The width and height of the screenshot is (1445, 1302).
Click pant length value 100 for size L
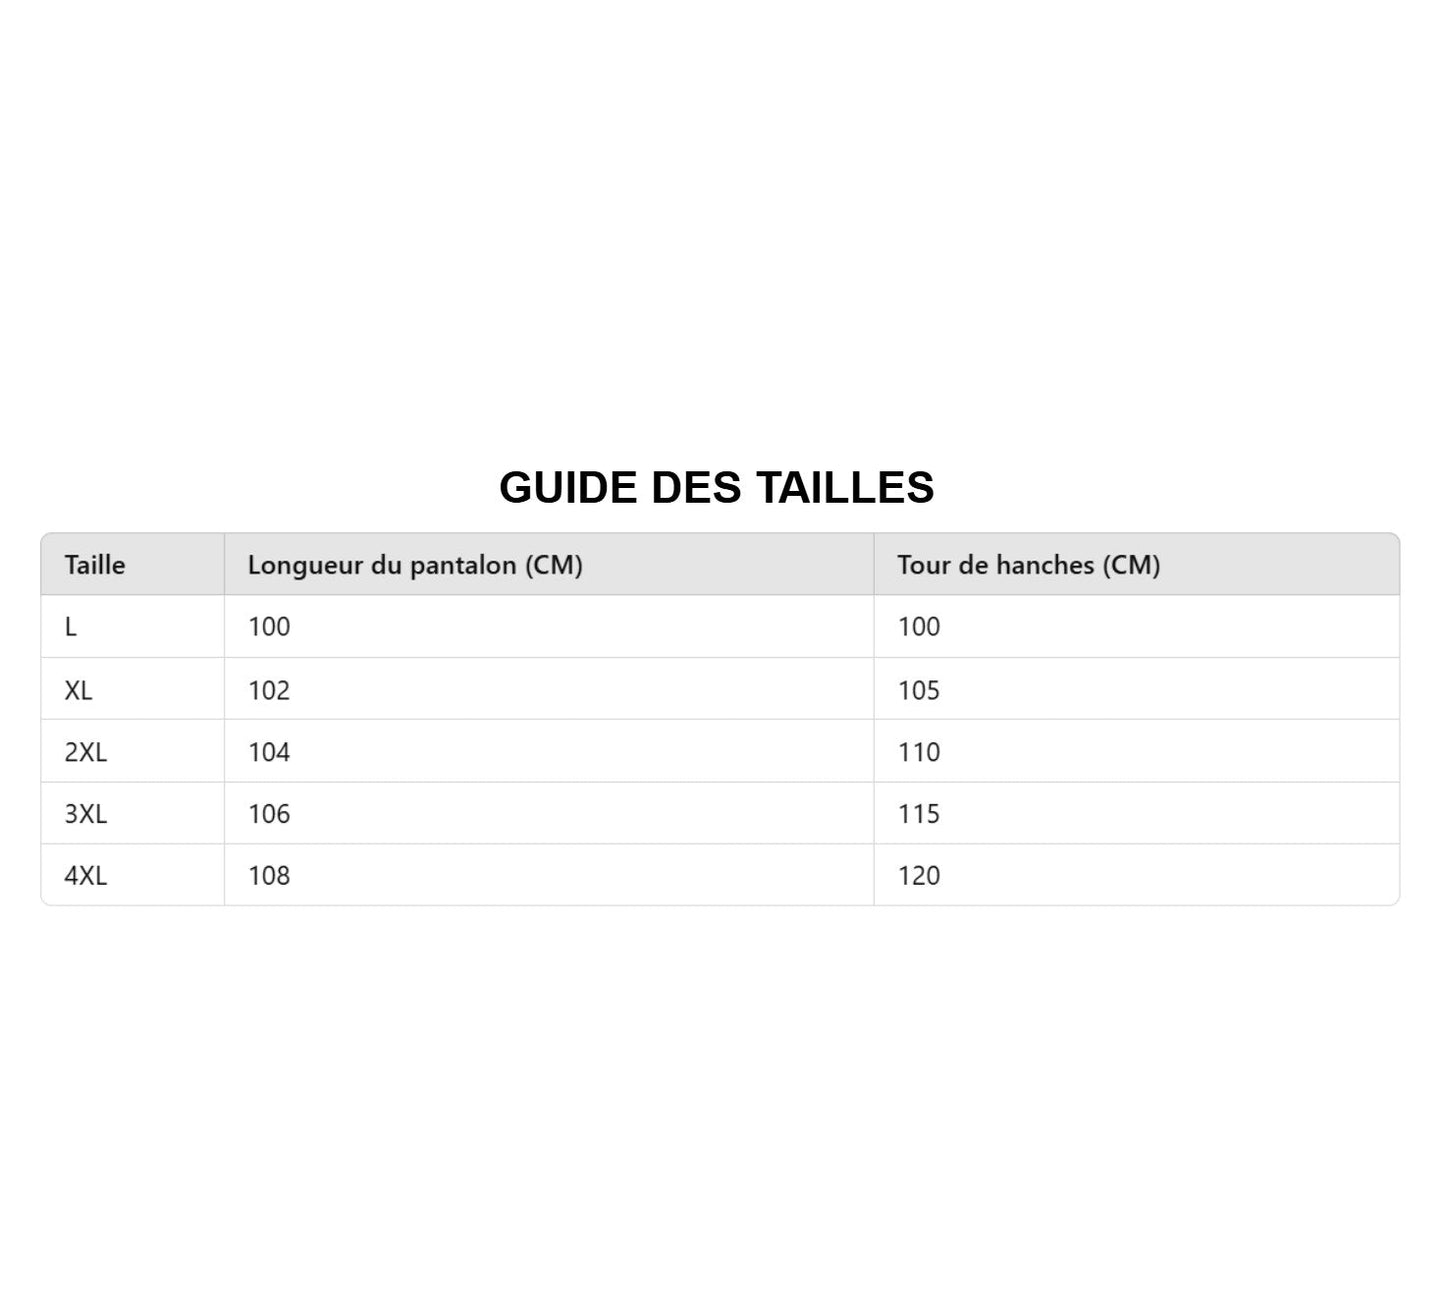click(x=269, y=627)
